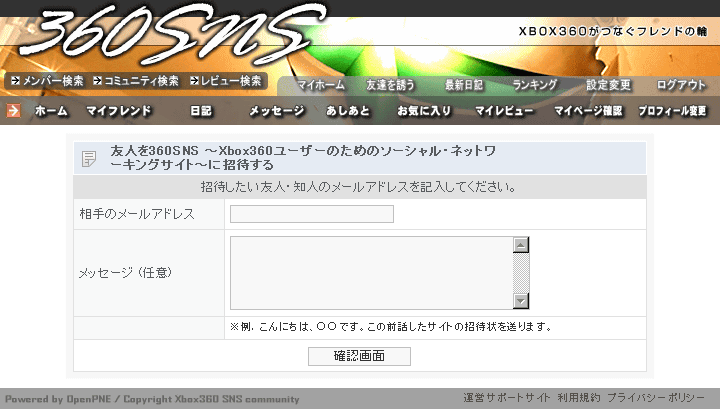Image resolution: width=720 pixels, height=409 pixels.
Task: Click the 友人を360SNS invite heading
Action: [x=303, y=157]
